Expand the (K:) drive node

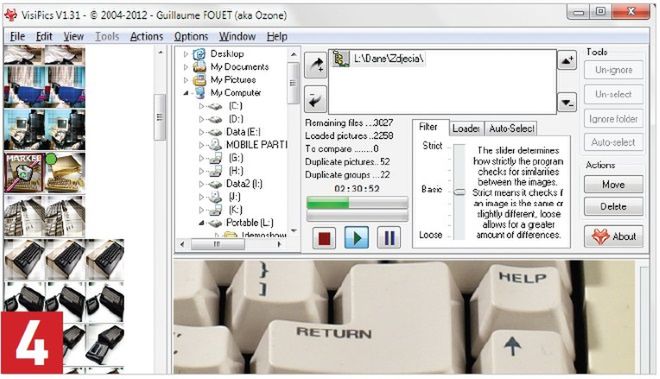click(201, 210)
